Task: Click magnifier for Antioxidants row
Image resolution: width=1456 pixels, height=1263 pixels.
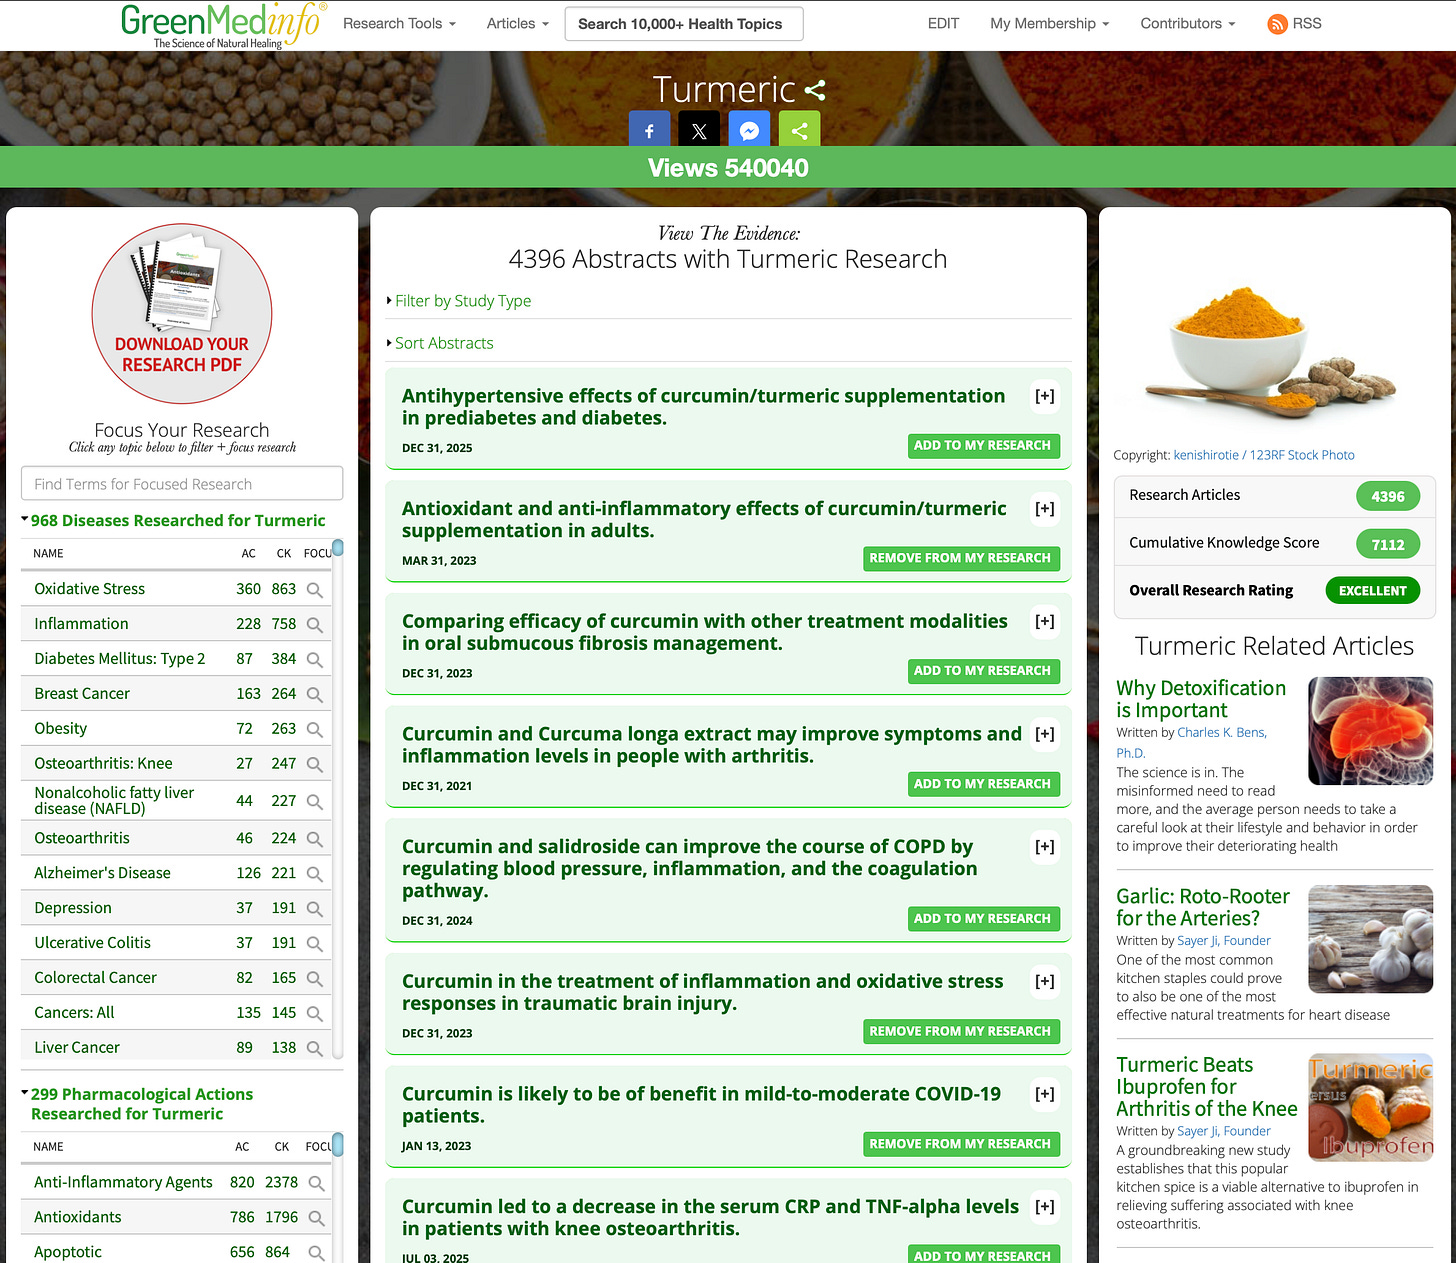Action: tap(317, 1219)
